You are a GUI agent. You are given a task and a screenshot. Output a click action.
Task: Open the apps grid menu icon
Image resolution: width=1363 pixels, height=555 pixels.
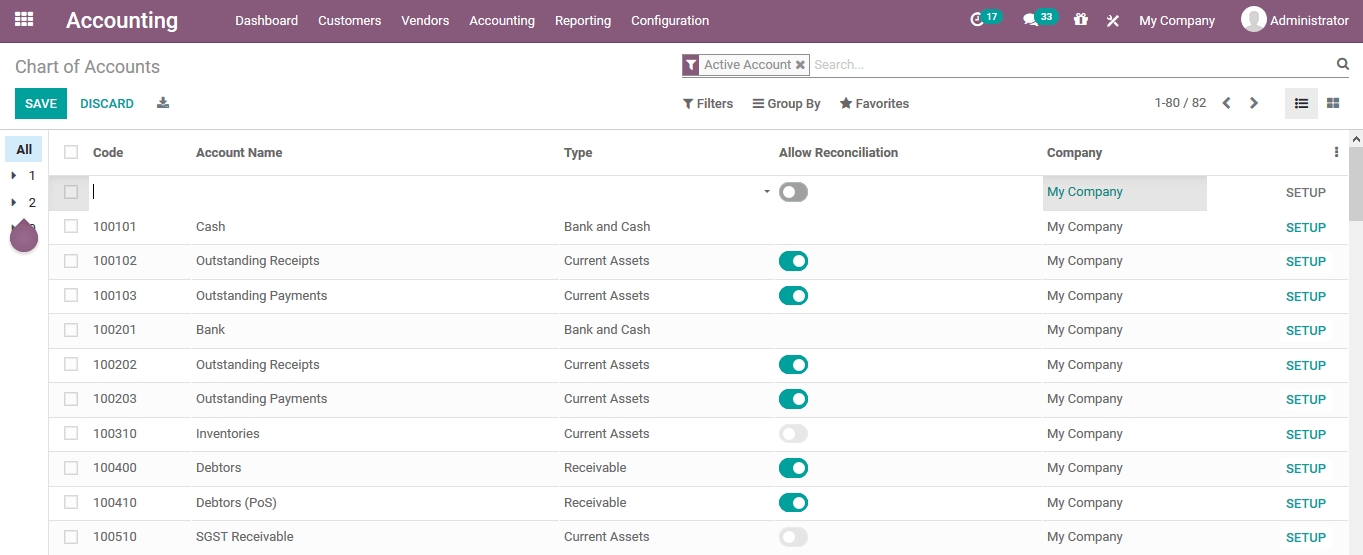(x=24, y=20)
